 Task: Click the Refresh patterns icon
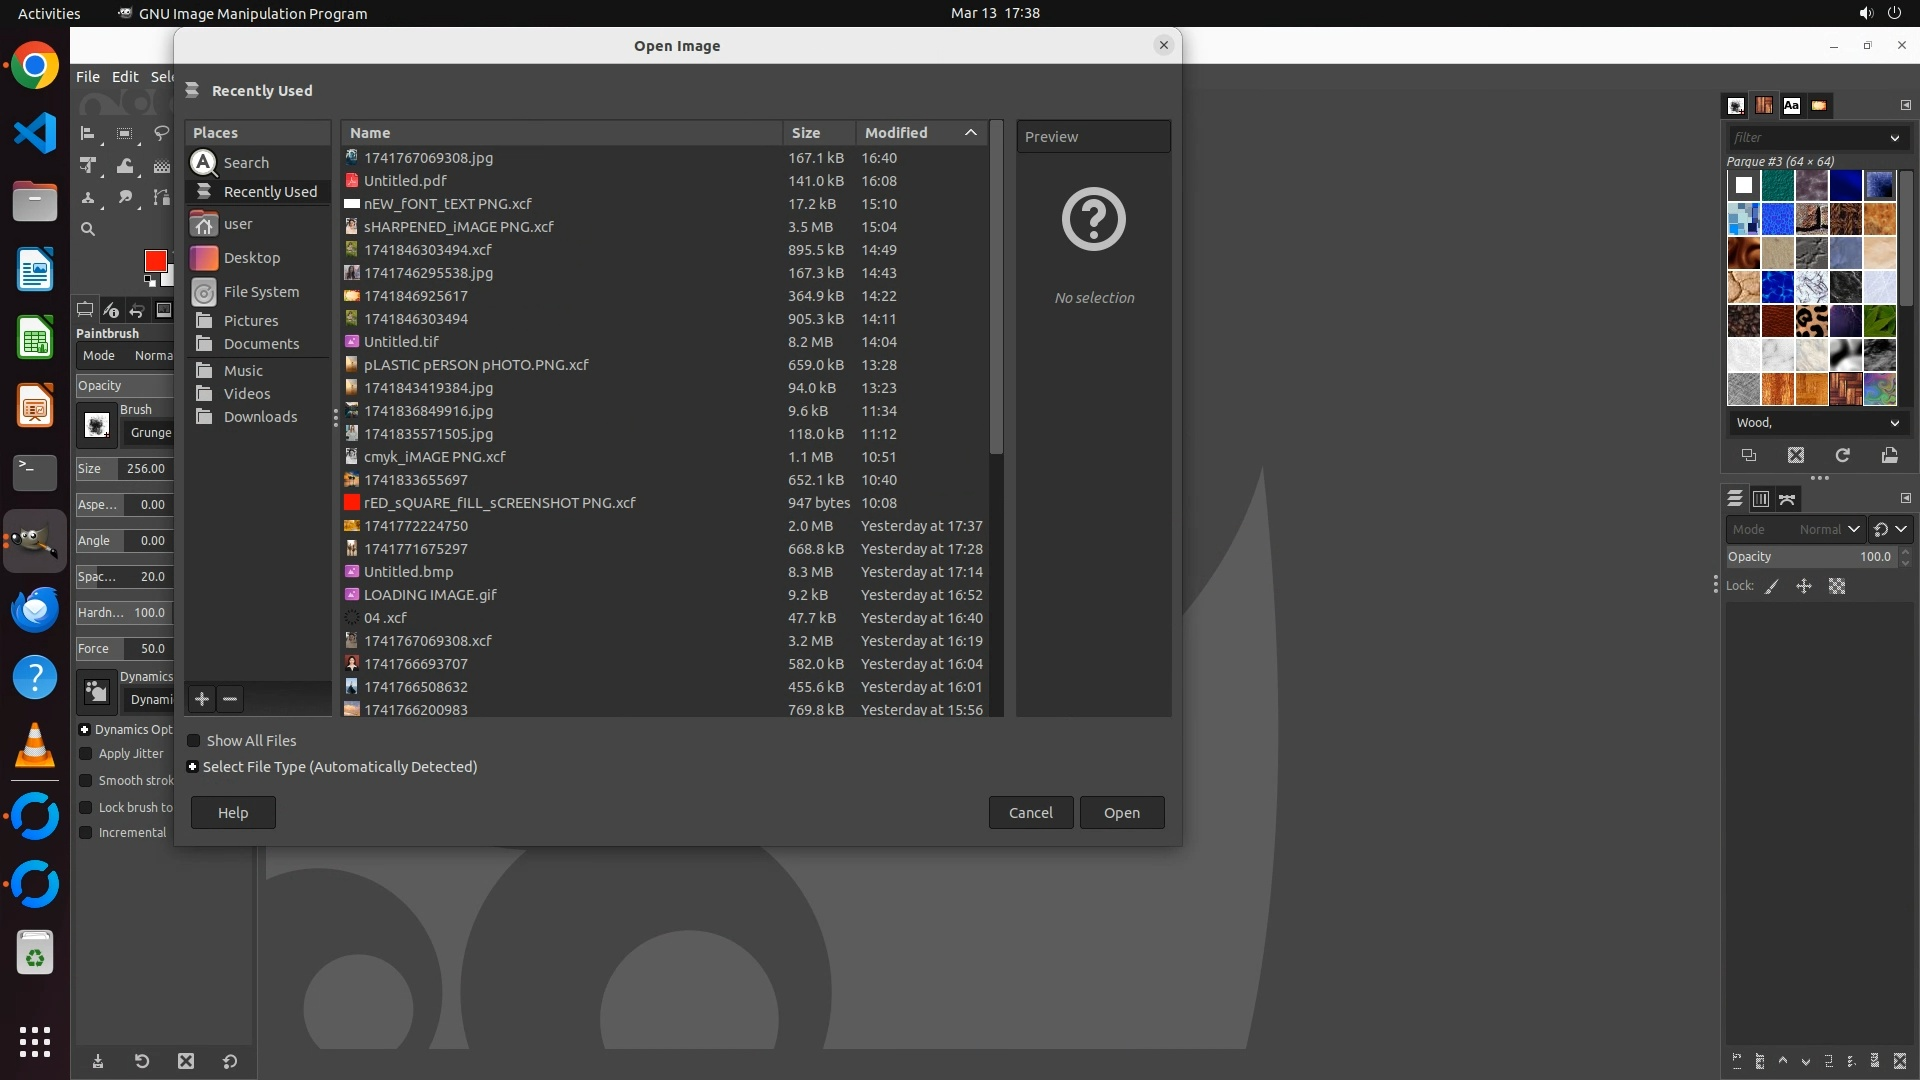point(1842,455)
